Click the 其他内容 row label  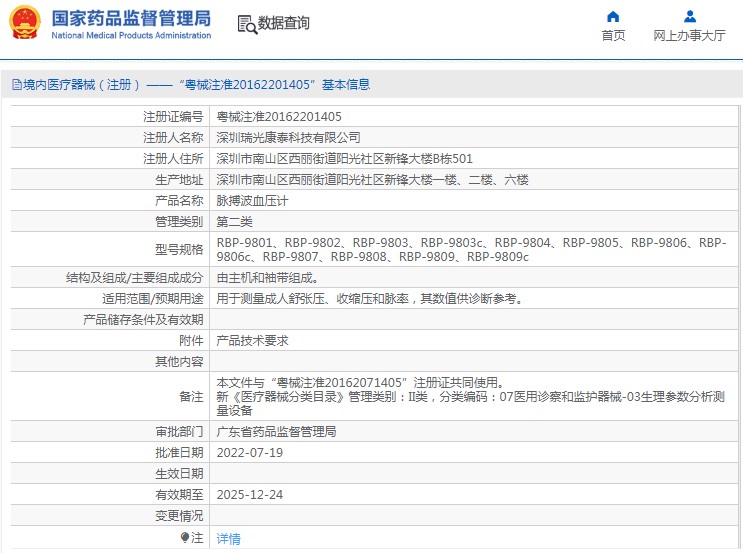[179, 362]
